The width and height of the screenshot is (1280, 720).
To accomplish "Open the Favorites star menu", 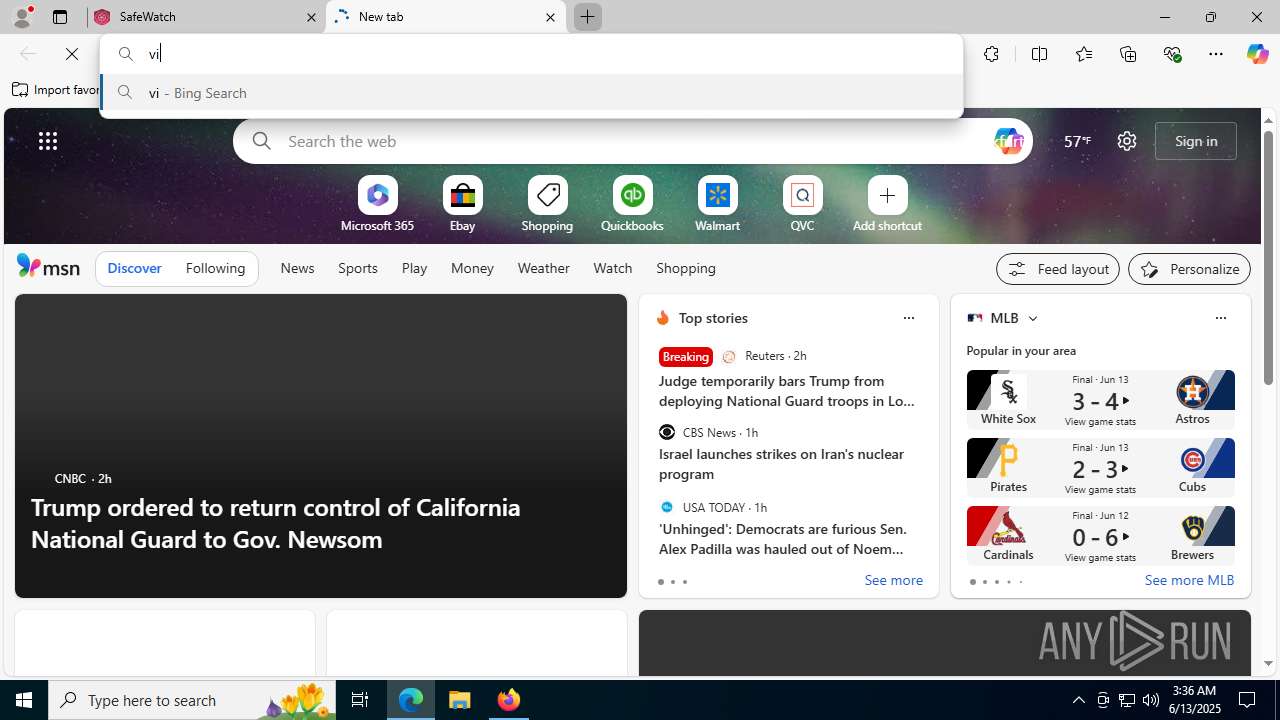I will point(1084,54).
